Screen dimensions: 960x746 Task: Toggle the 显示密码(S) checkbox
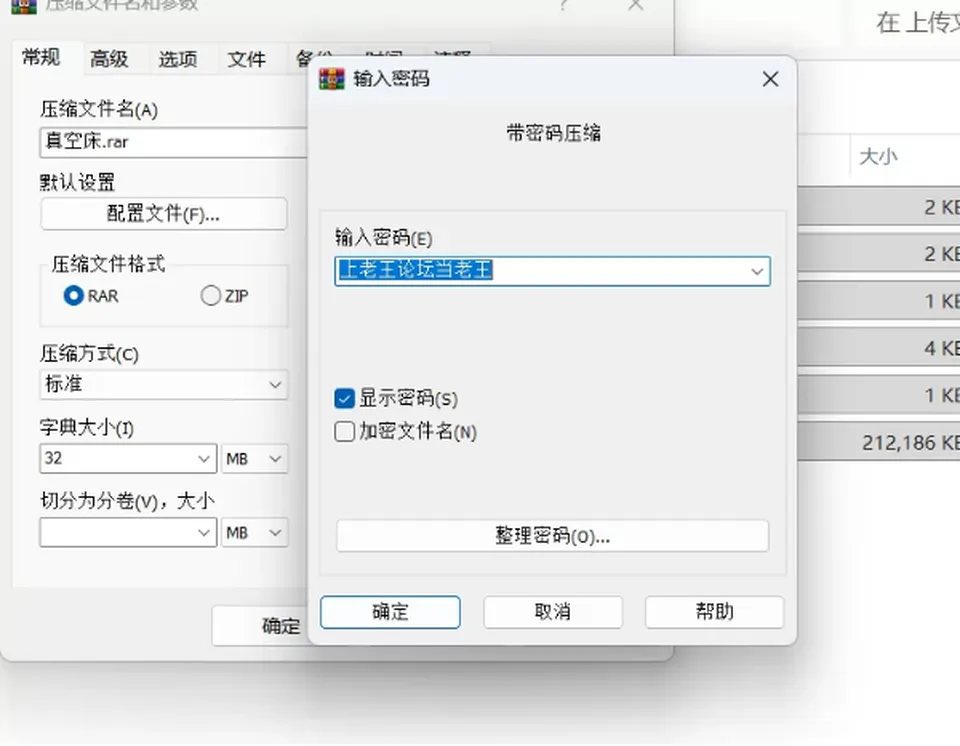pos(345,399)
